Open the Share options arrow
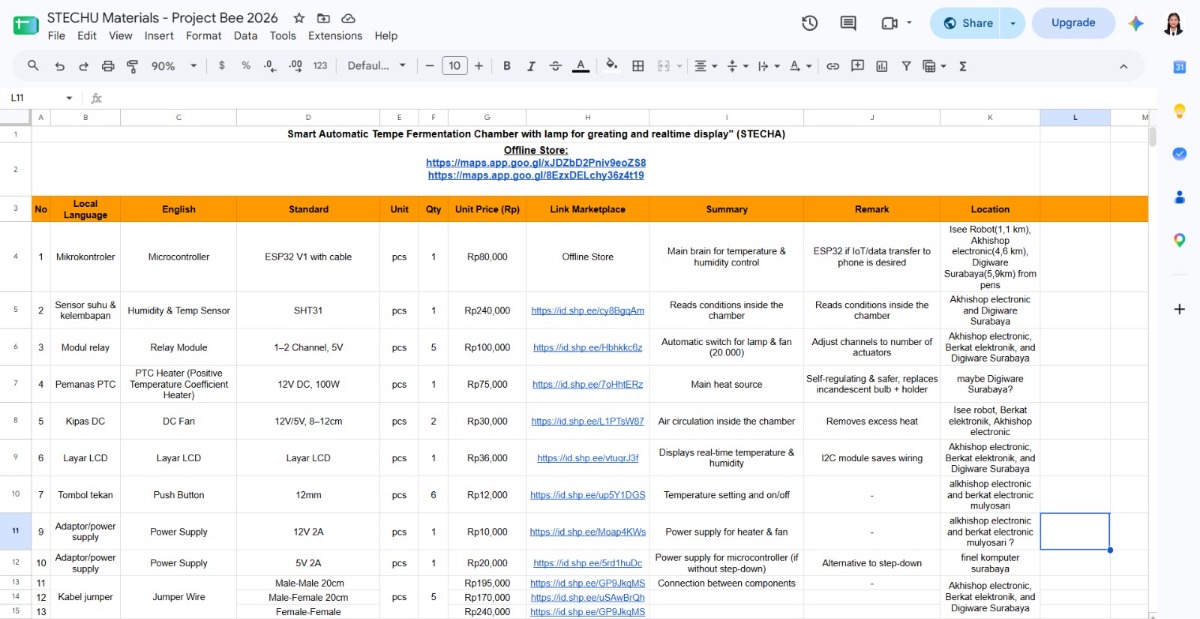Image resolution: width=1200 pixels, height=619 pixels. point(1012,23)
